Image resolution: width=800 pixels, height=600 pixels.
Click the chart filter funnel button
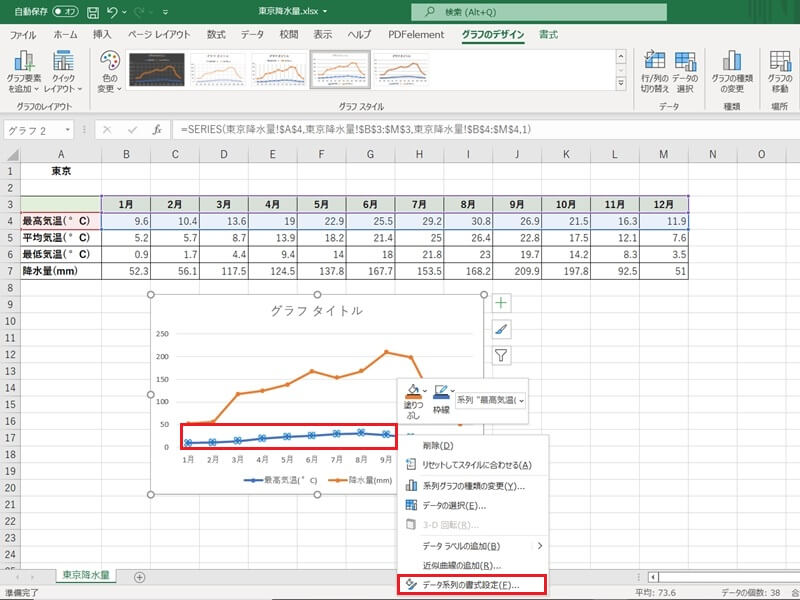coord(502,354)
